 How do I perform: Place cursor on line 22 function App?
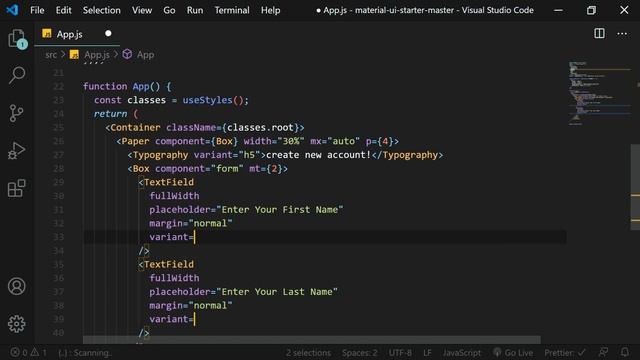(127, 87)
